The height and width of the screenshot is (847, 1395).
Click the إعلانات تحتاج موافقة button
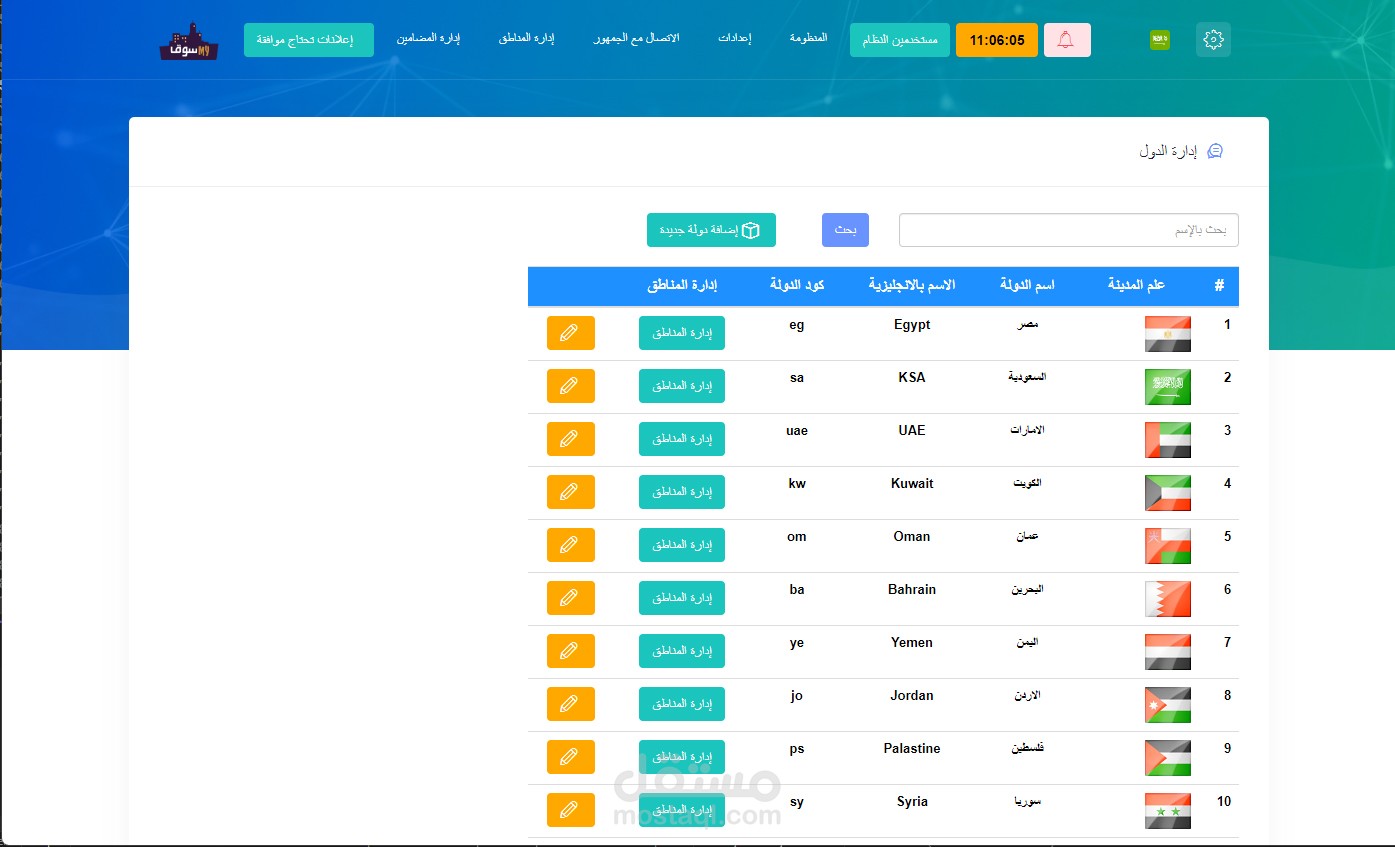[309, 40]
